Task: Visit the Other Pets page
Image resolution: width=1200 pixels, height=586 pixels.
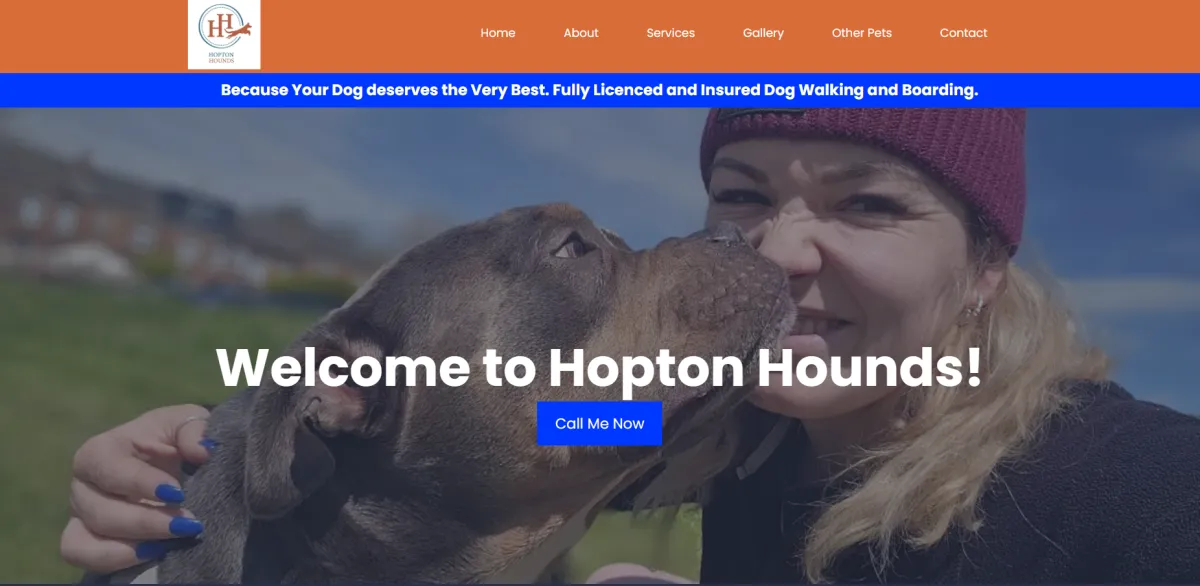Action: [x=862, y=33]
